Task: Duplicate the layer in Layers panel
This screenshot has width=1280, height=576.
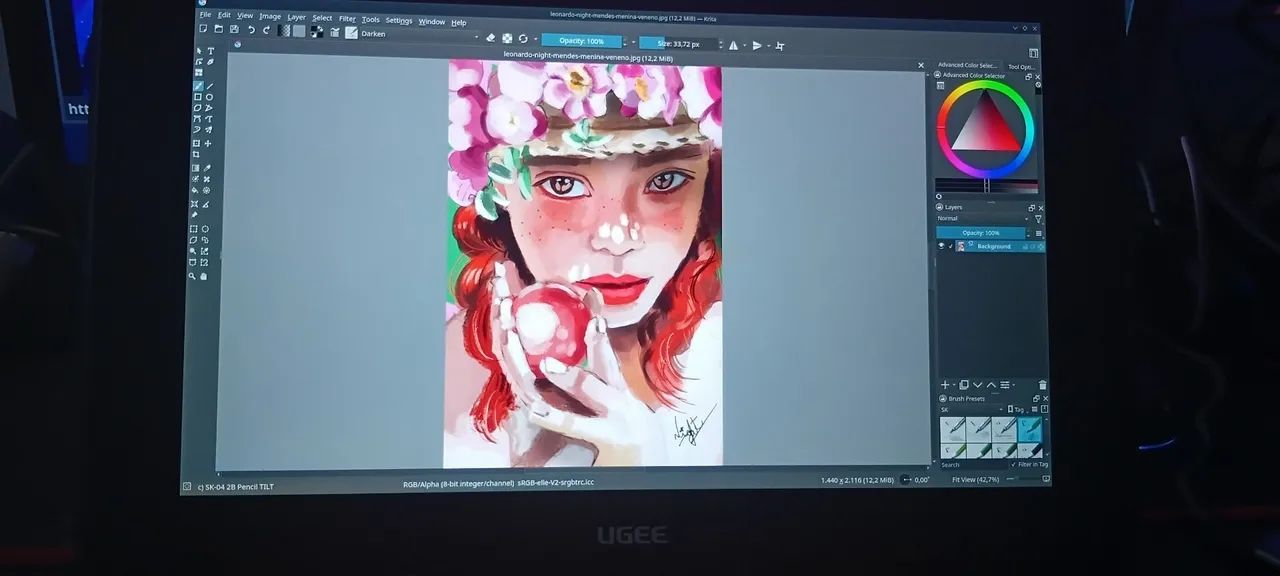Action: [x=964, y=385]
